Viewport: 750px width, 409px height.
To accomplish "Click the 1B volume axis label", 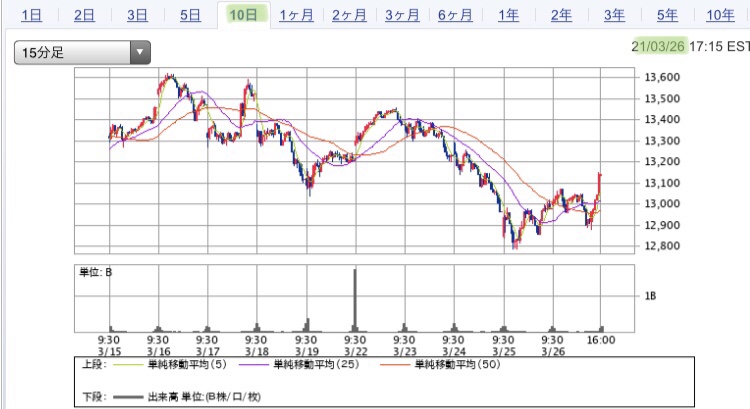I will pyautogui.click(x=651, y=296).
